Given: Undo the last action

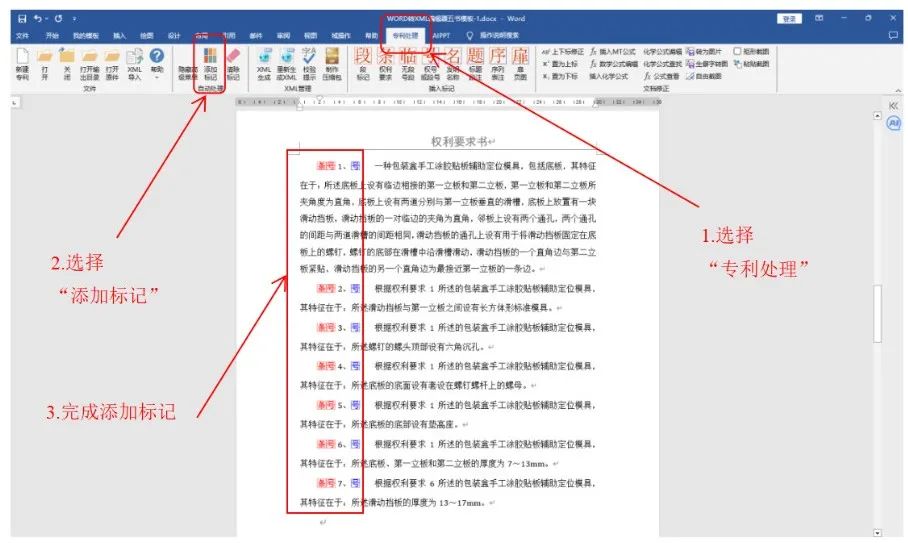Looking at the screenshot, I should [38, 19].
